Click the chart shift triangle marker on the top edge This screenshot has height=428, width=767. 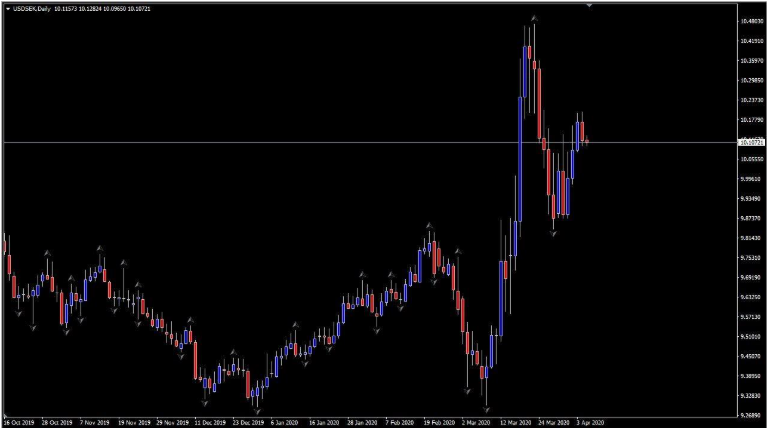point(589,5)
